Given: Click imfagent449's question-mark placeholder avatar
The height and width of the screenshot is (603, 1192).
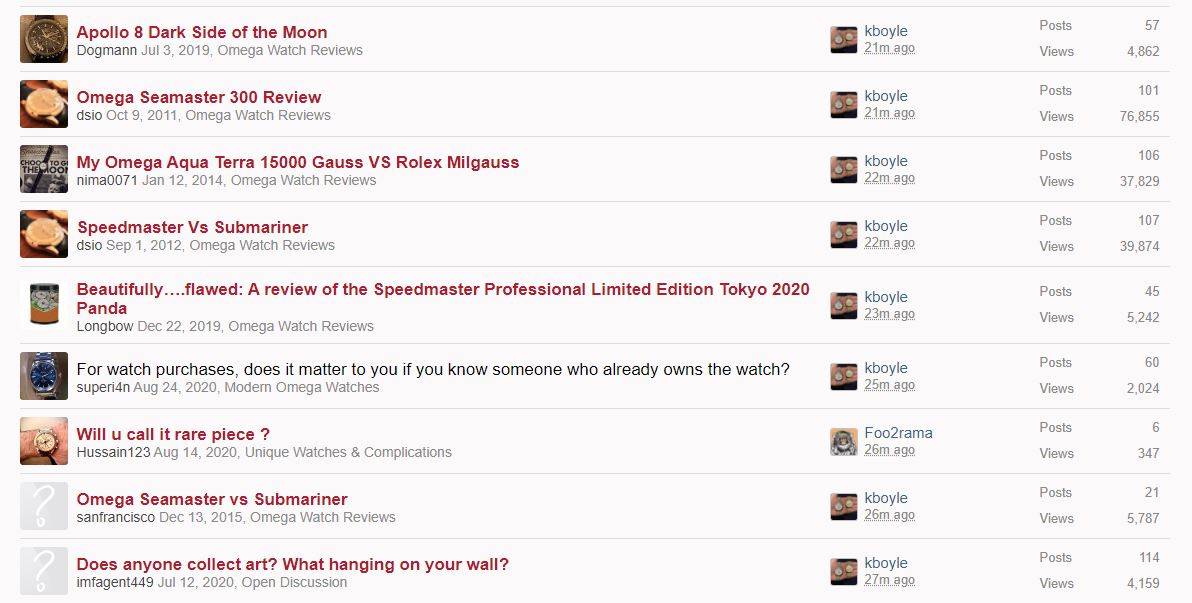Looking at the screenshot, I should pos(44,571).
